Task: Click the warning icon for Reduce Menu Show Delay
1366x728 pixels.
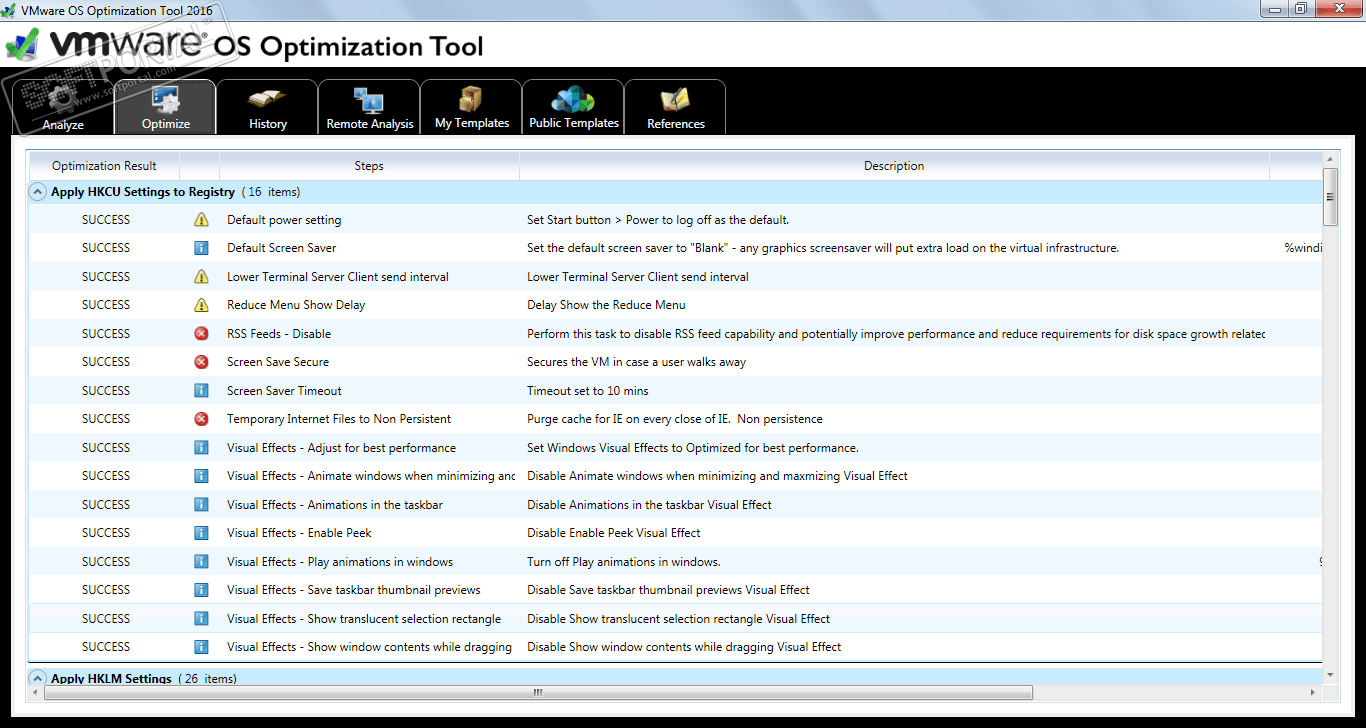Action: (201, 305)
